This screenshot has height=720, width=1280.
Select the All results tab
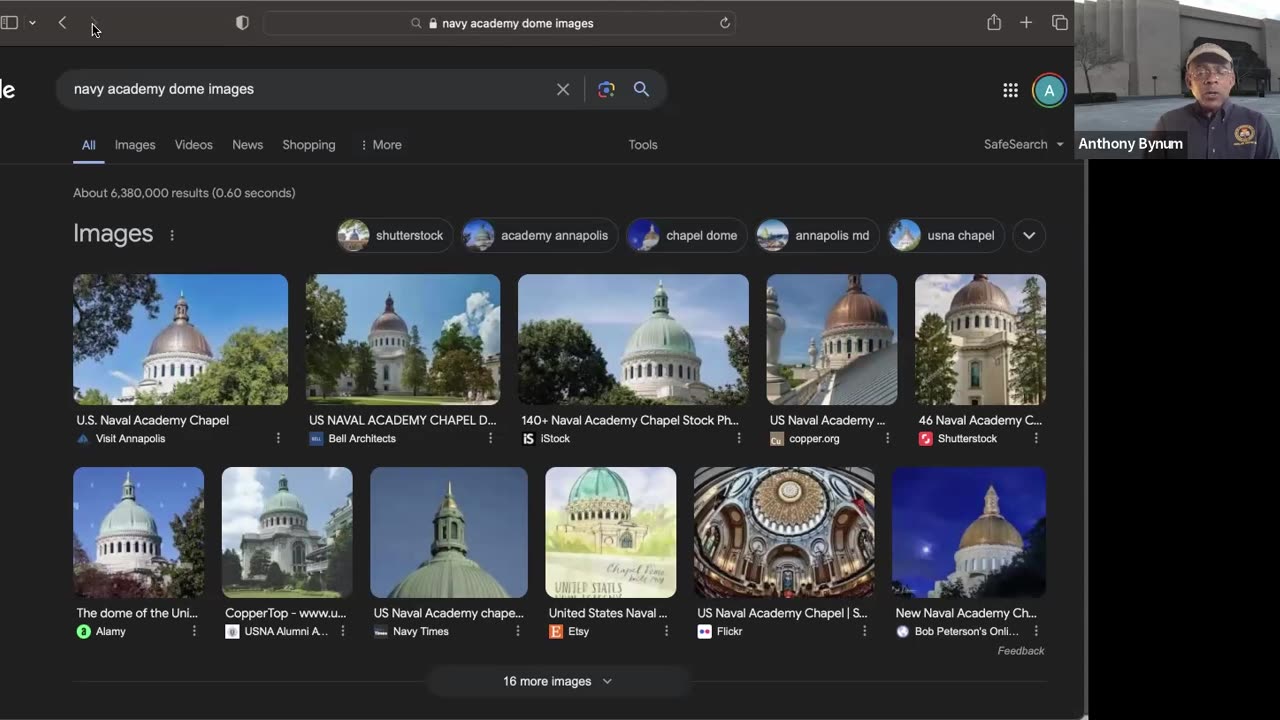(x=88, y=145)
